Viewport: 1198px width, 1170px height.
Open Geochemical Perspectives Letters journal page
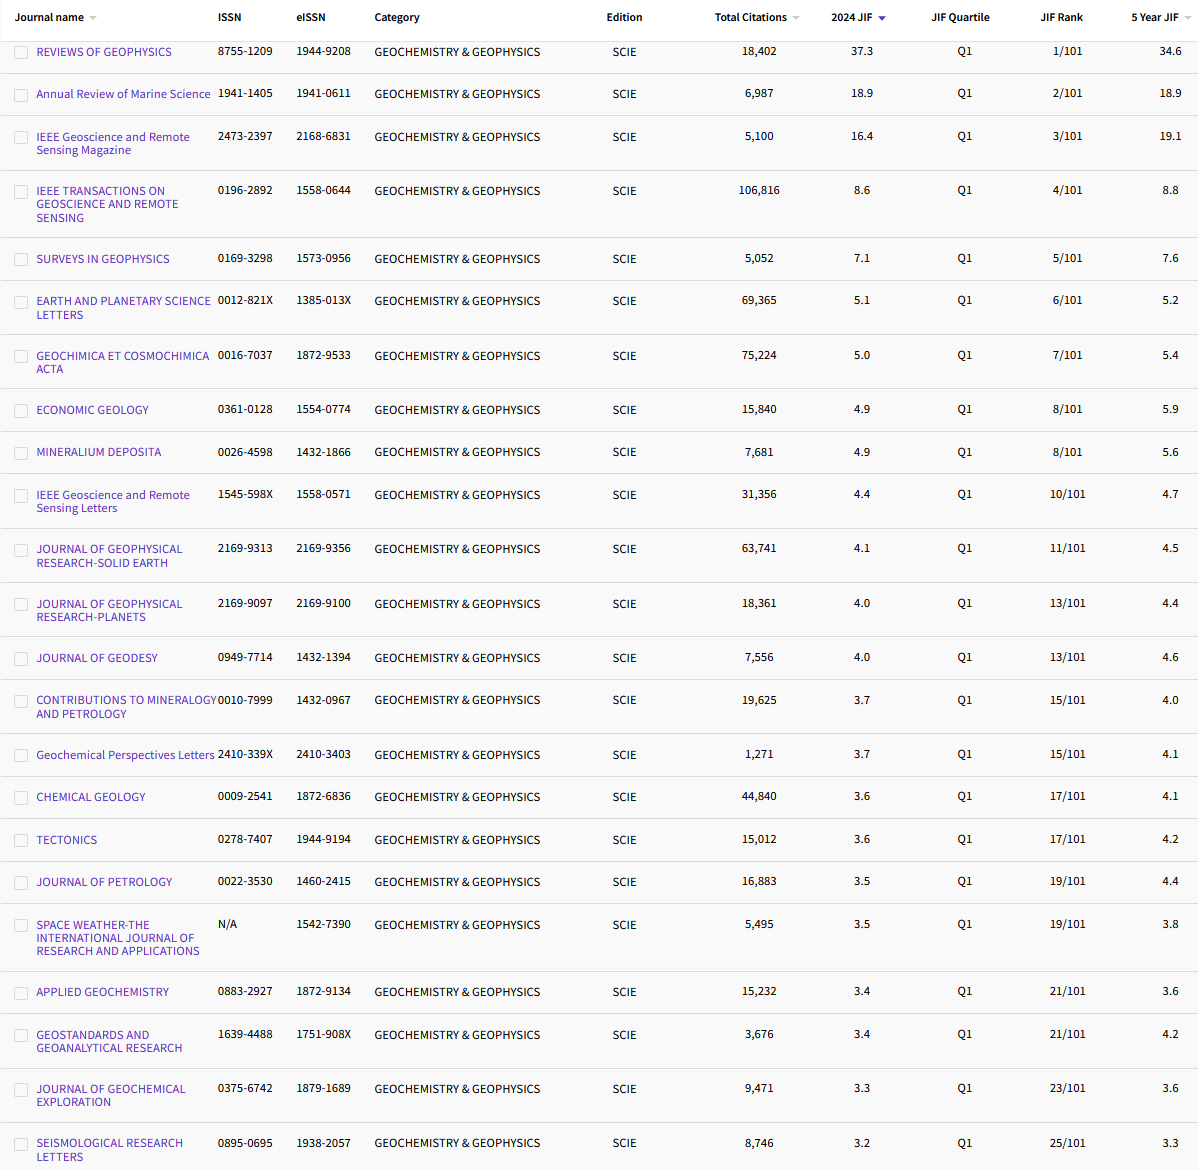(125, 755)
